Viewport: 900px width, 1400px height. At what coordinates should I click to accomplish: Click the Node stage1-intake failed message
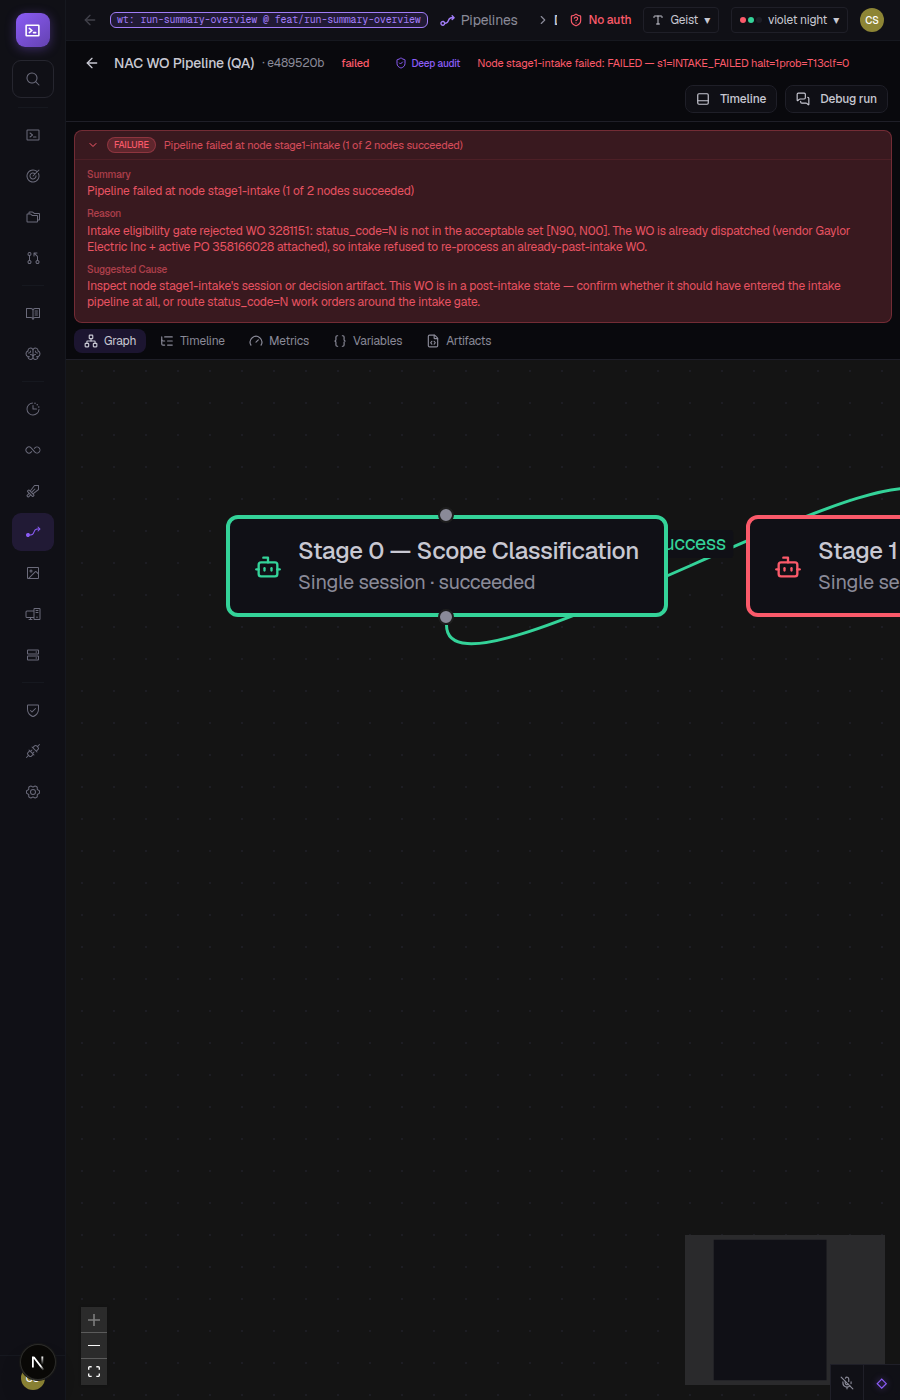[663, 63]
